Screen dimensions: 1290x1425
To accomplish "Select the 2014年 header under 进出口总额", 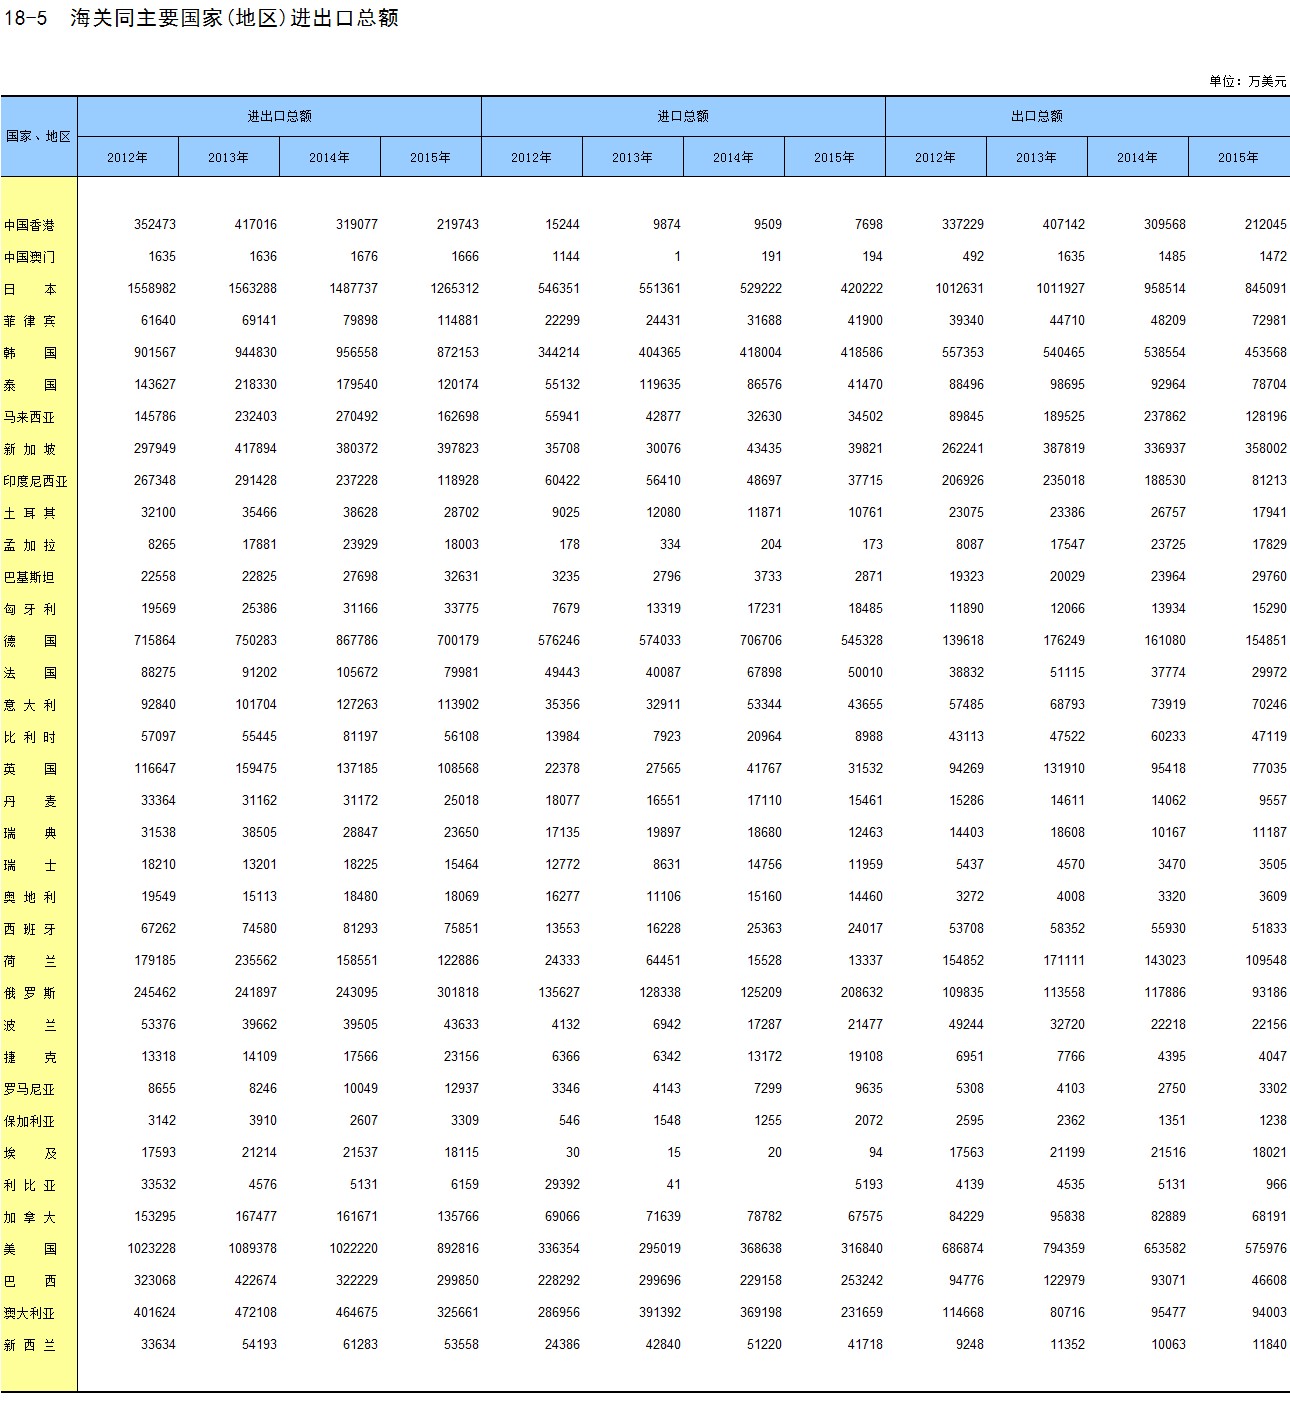I will pos(329,158).
